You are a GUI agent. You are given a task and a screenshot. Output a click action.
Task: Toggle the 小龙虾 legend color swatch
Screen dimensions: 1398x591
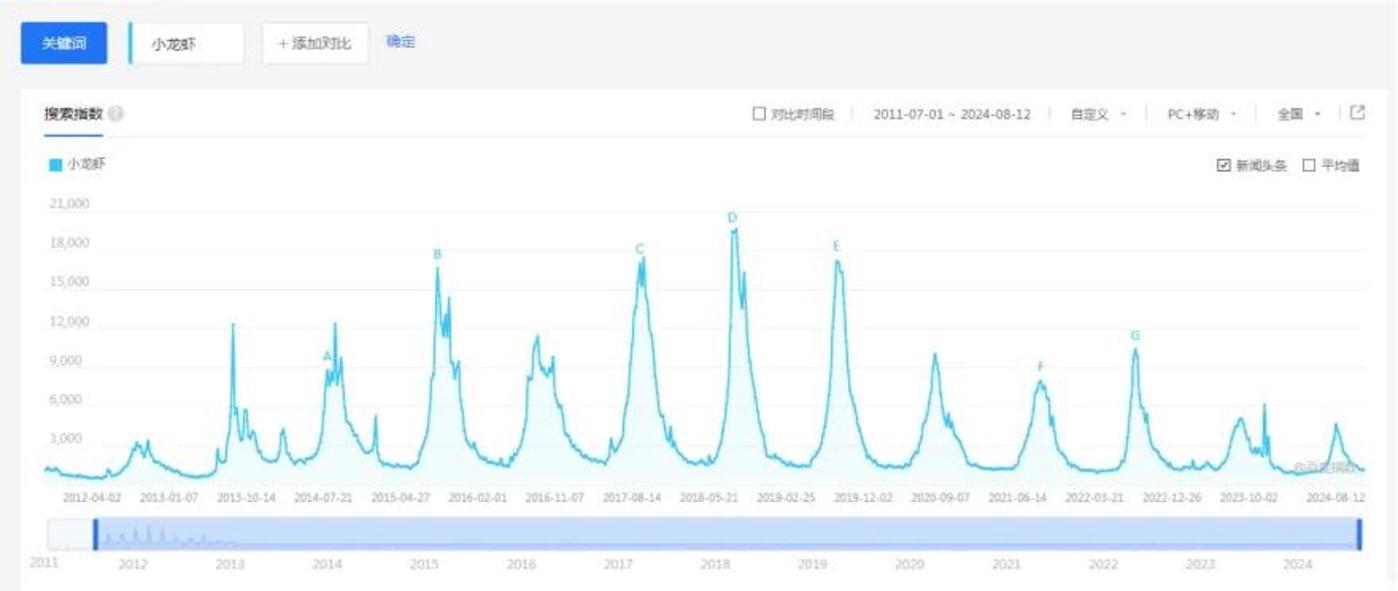click(56, 165)
